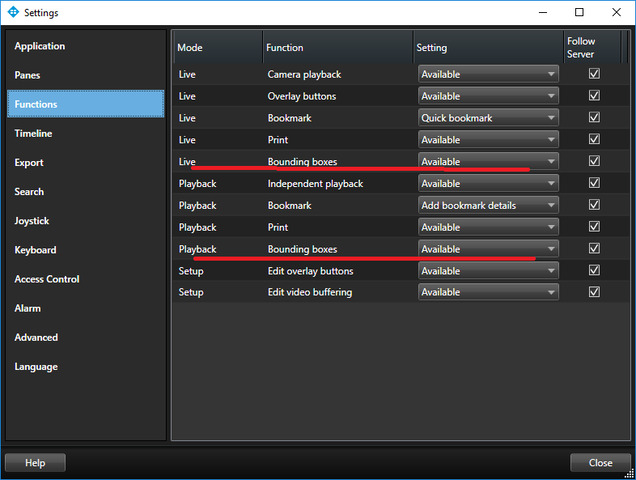Image resolution: width=636 pixels, height=480 pixels.
Task: Go to Access Control settings
Action: tap(47, 279)
